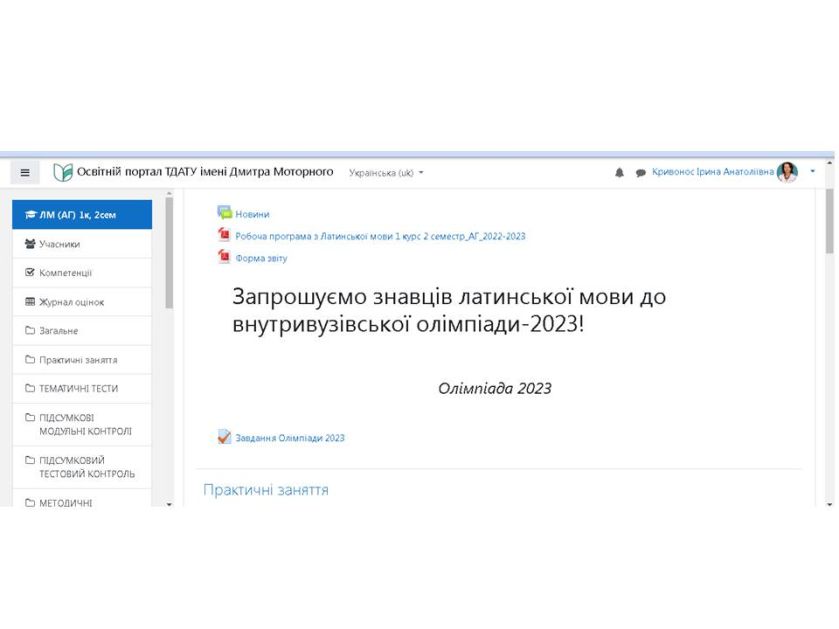
Task: Open the notifications bell icon
Action: (620, 171)
